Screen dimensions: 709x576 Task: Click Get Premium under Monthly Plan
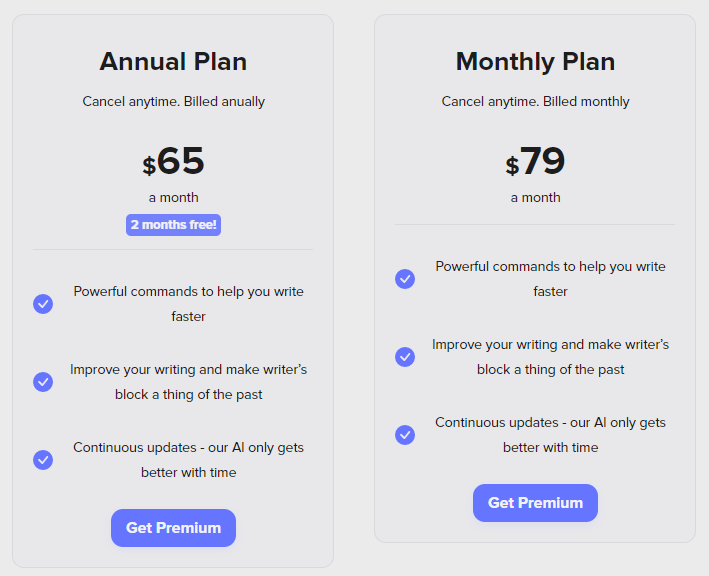(535, 503)
